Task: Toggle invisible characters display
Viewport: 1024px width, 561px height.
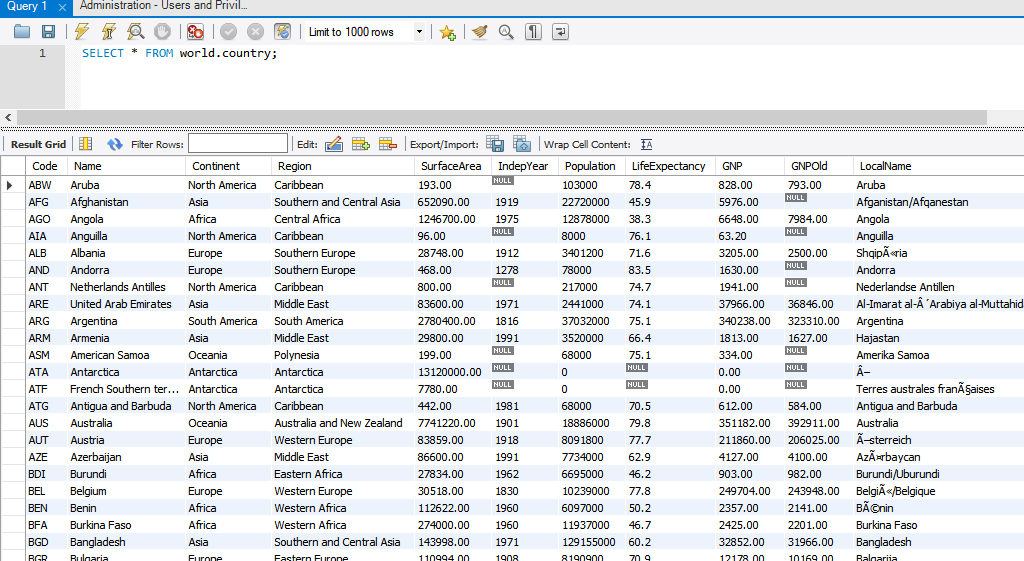Action: [534, 32]
